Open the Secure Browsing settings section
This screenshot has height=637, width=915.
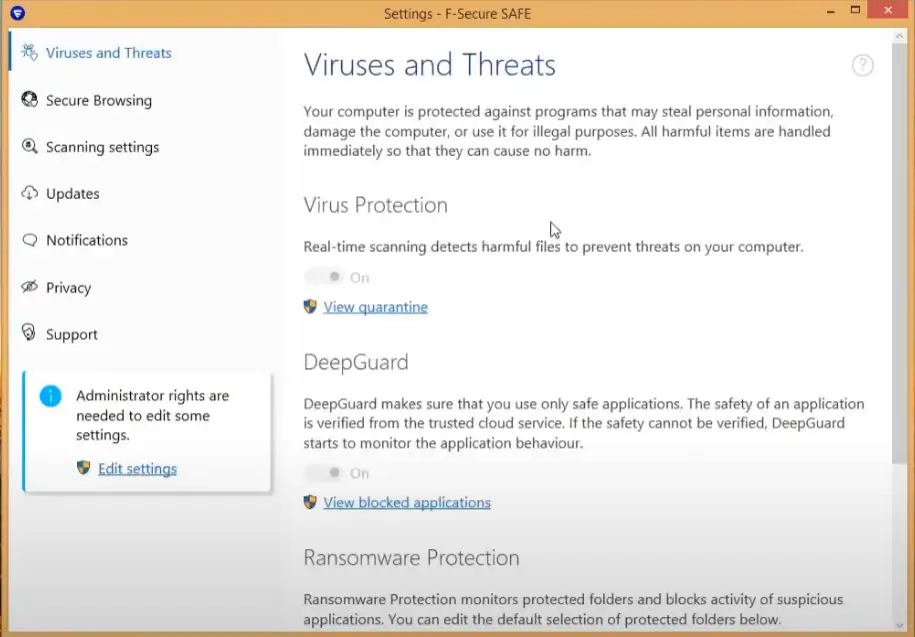coord(99,100)
